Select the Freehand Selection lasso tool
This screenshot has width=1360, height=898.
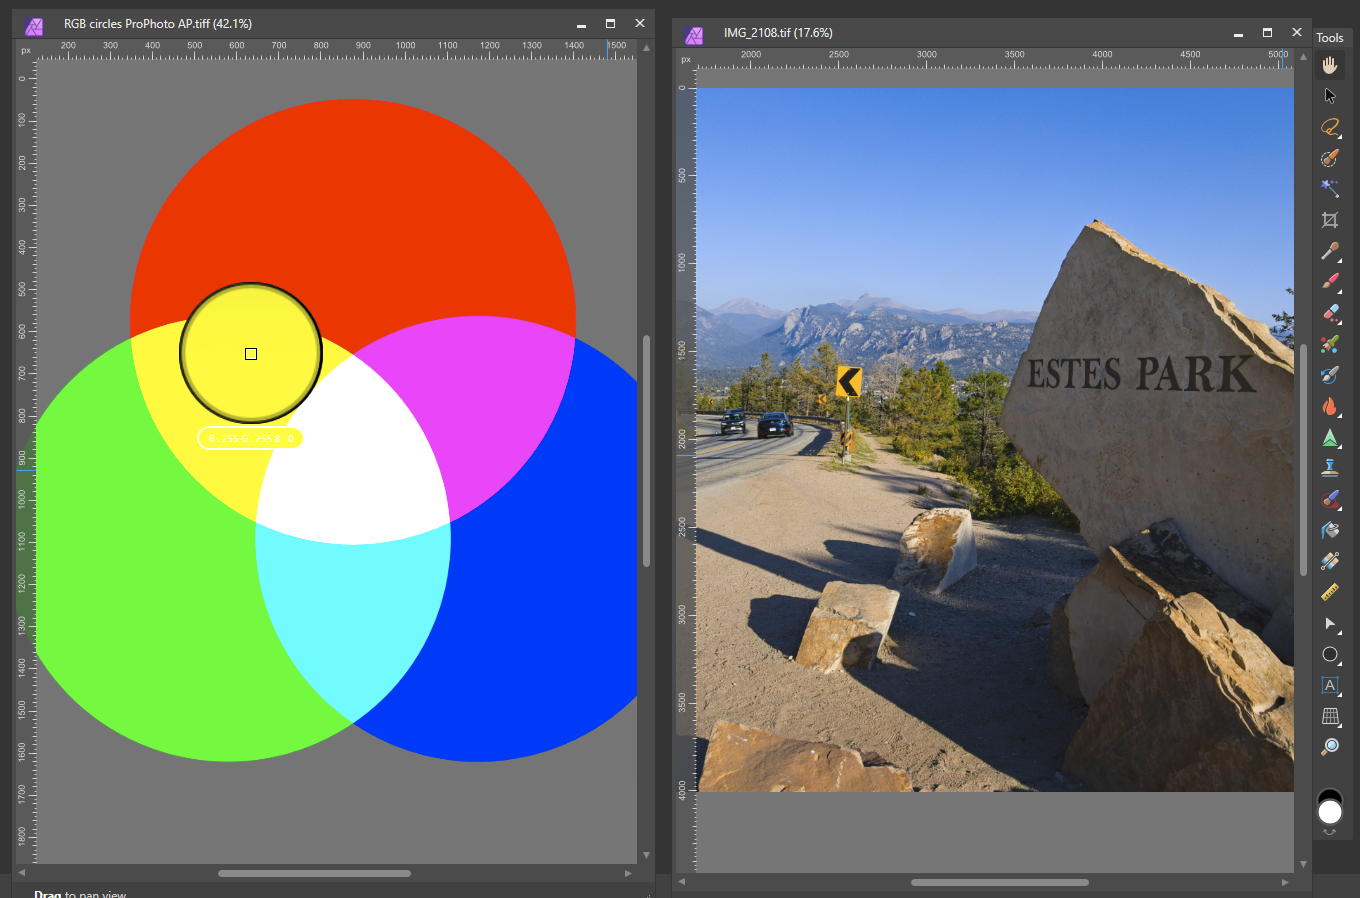(x=1330, y=127)
